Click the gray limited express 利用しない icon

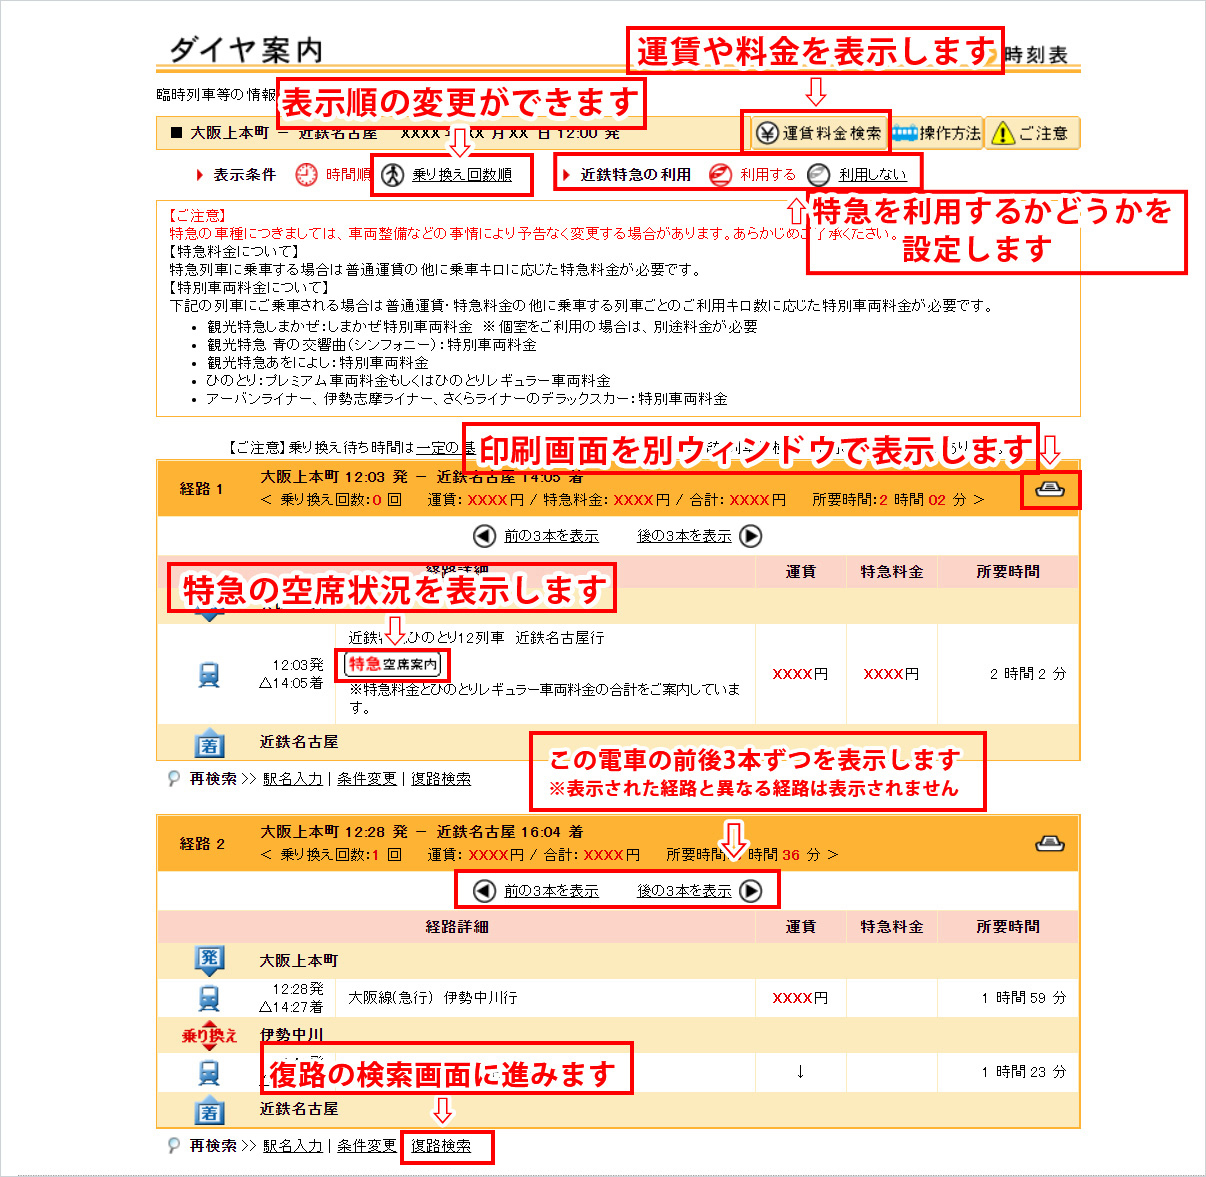pyautogui.click(x=819, y=175)
